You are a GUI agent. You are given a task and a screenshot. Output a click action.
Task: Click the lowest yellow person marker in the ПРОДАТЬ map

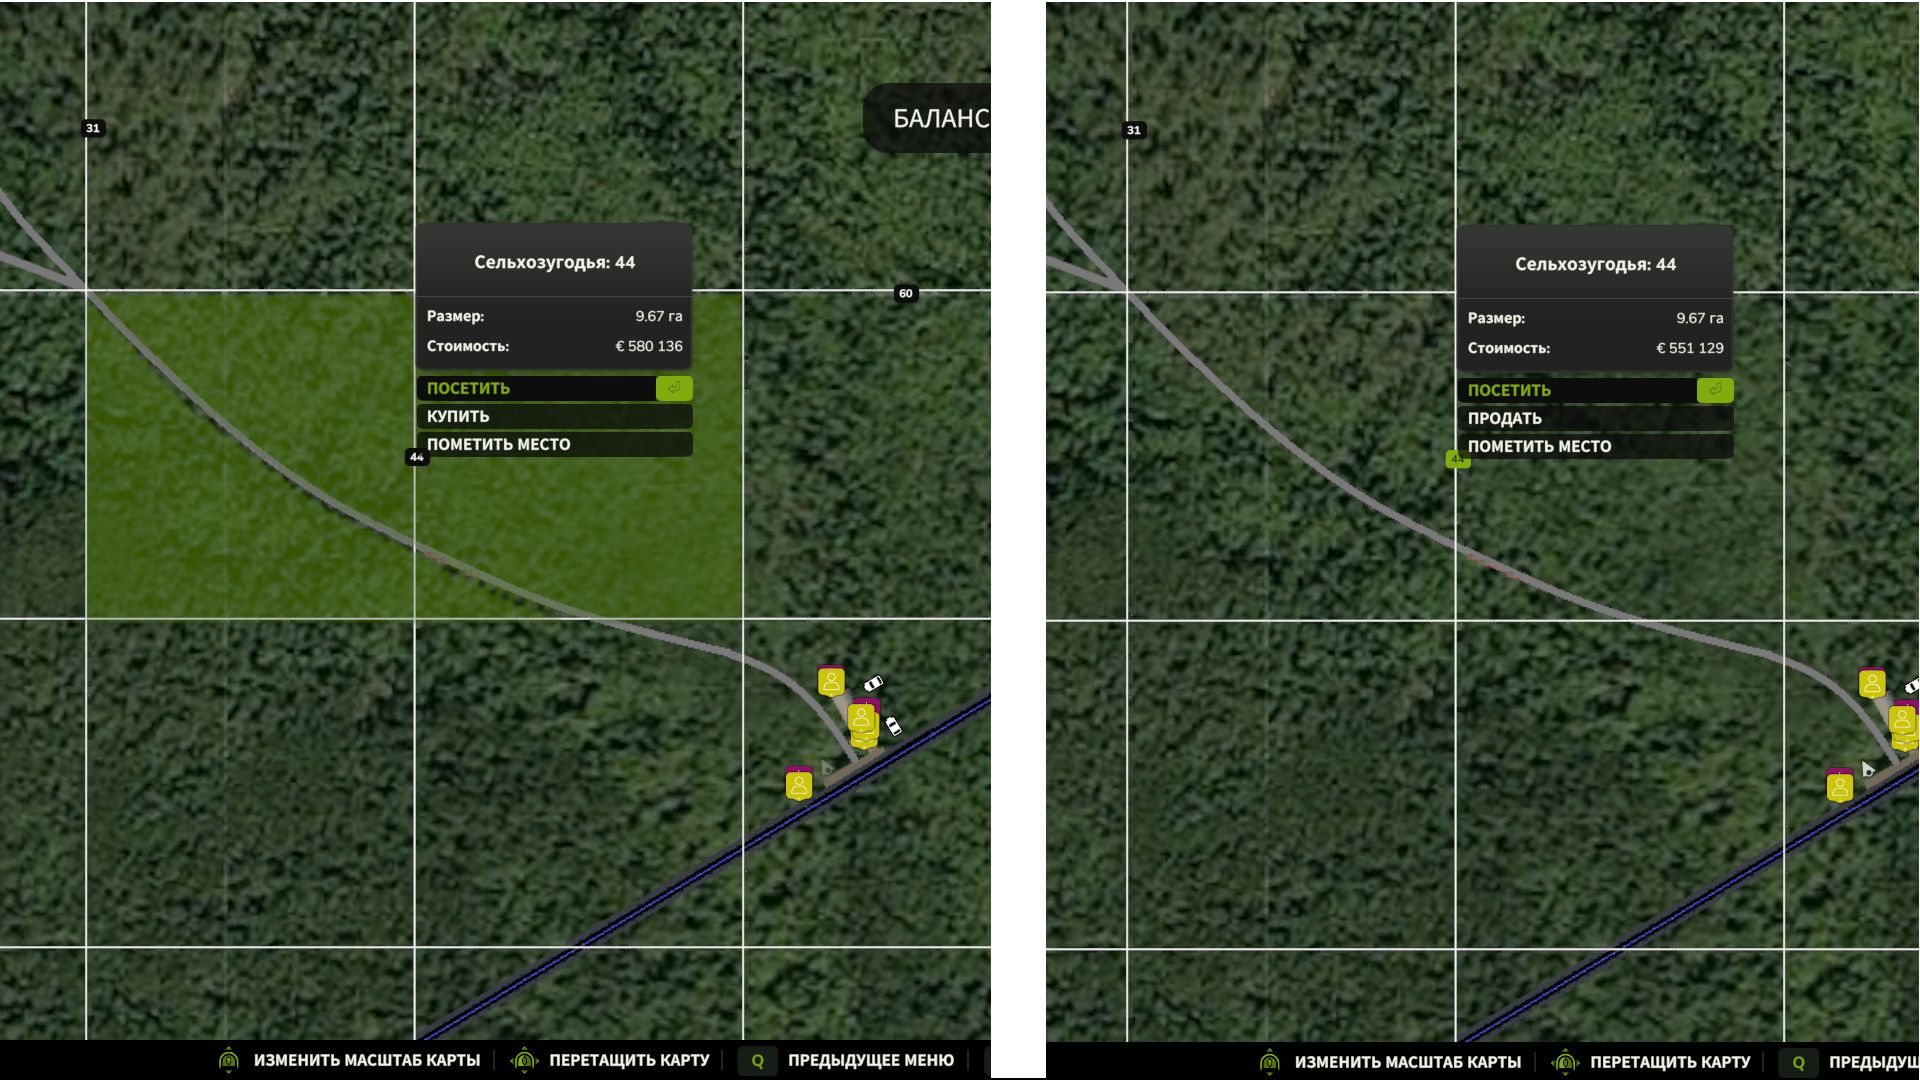[1840, 786]
